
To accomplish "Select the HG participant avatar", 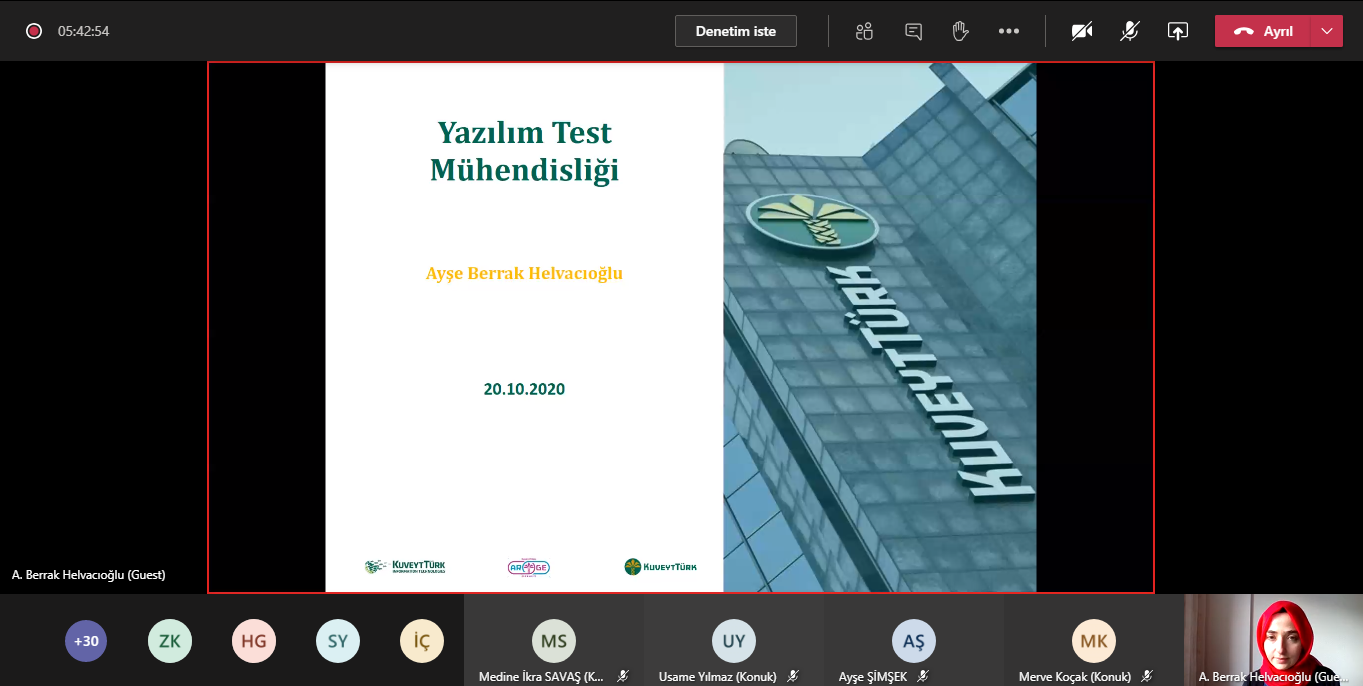I will (x=254, y=641).
